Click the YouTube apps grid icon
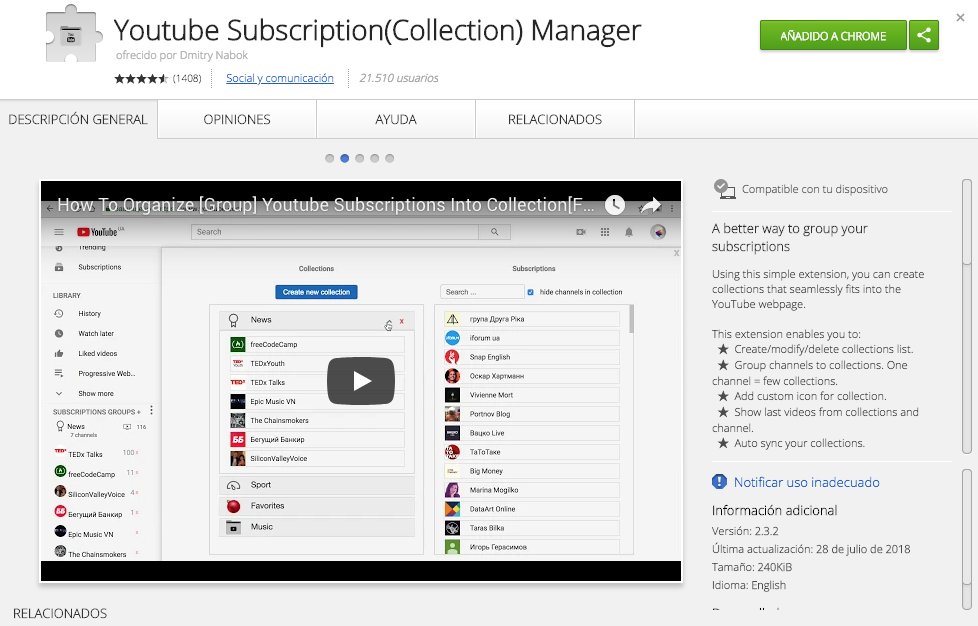This screenshot has height=626, width=978. point(604,232)
